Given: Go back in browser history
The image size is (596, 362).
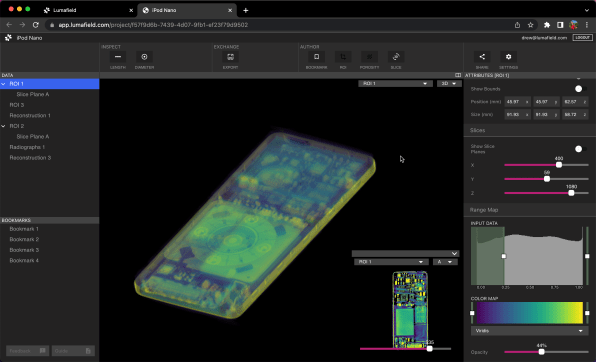Looking at the screenshot, I should point(9,25).
